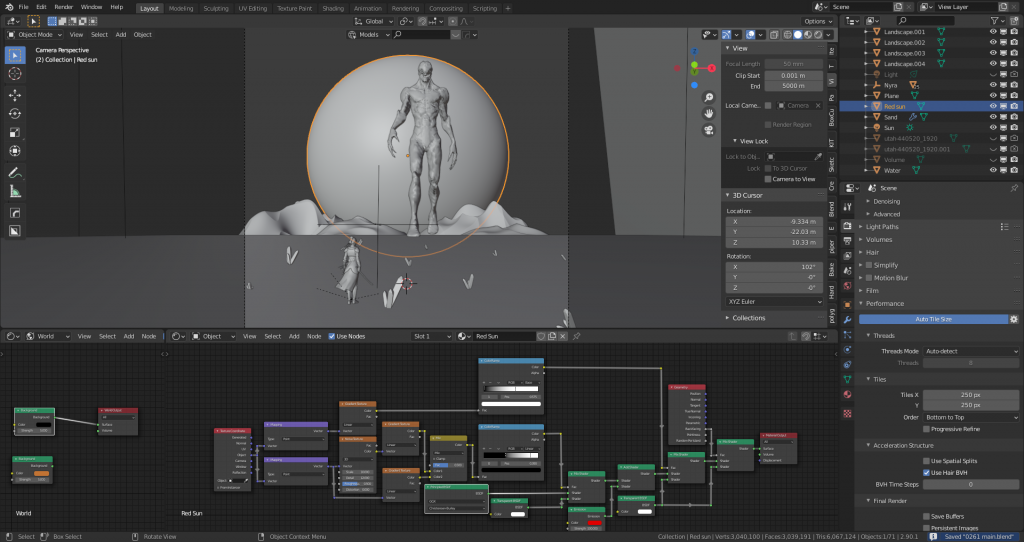Click the red Emission color swatch node
The width and height of the screenshot is (1024, 542).
pyautogui.click(x=594, y=523)
